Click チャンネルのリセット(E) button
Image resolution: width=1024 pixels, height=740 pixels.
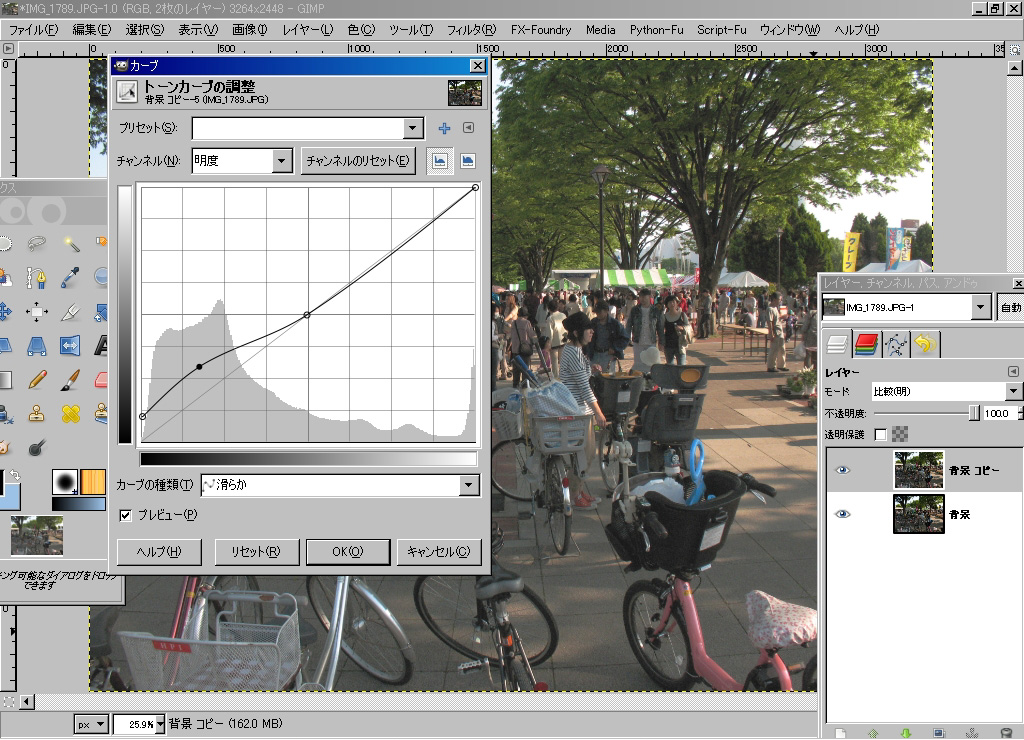358,161
